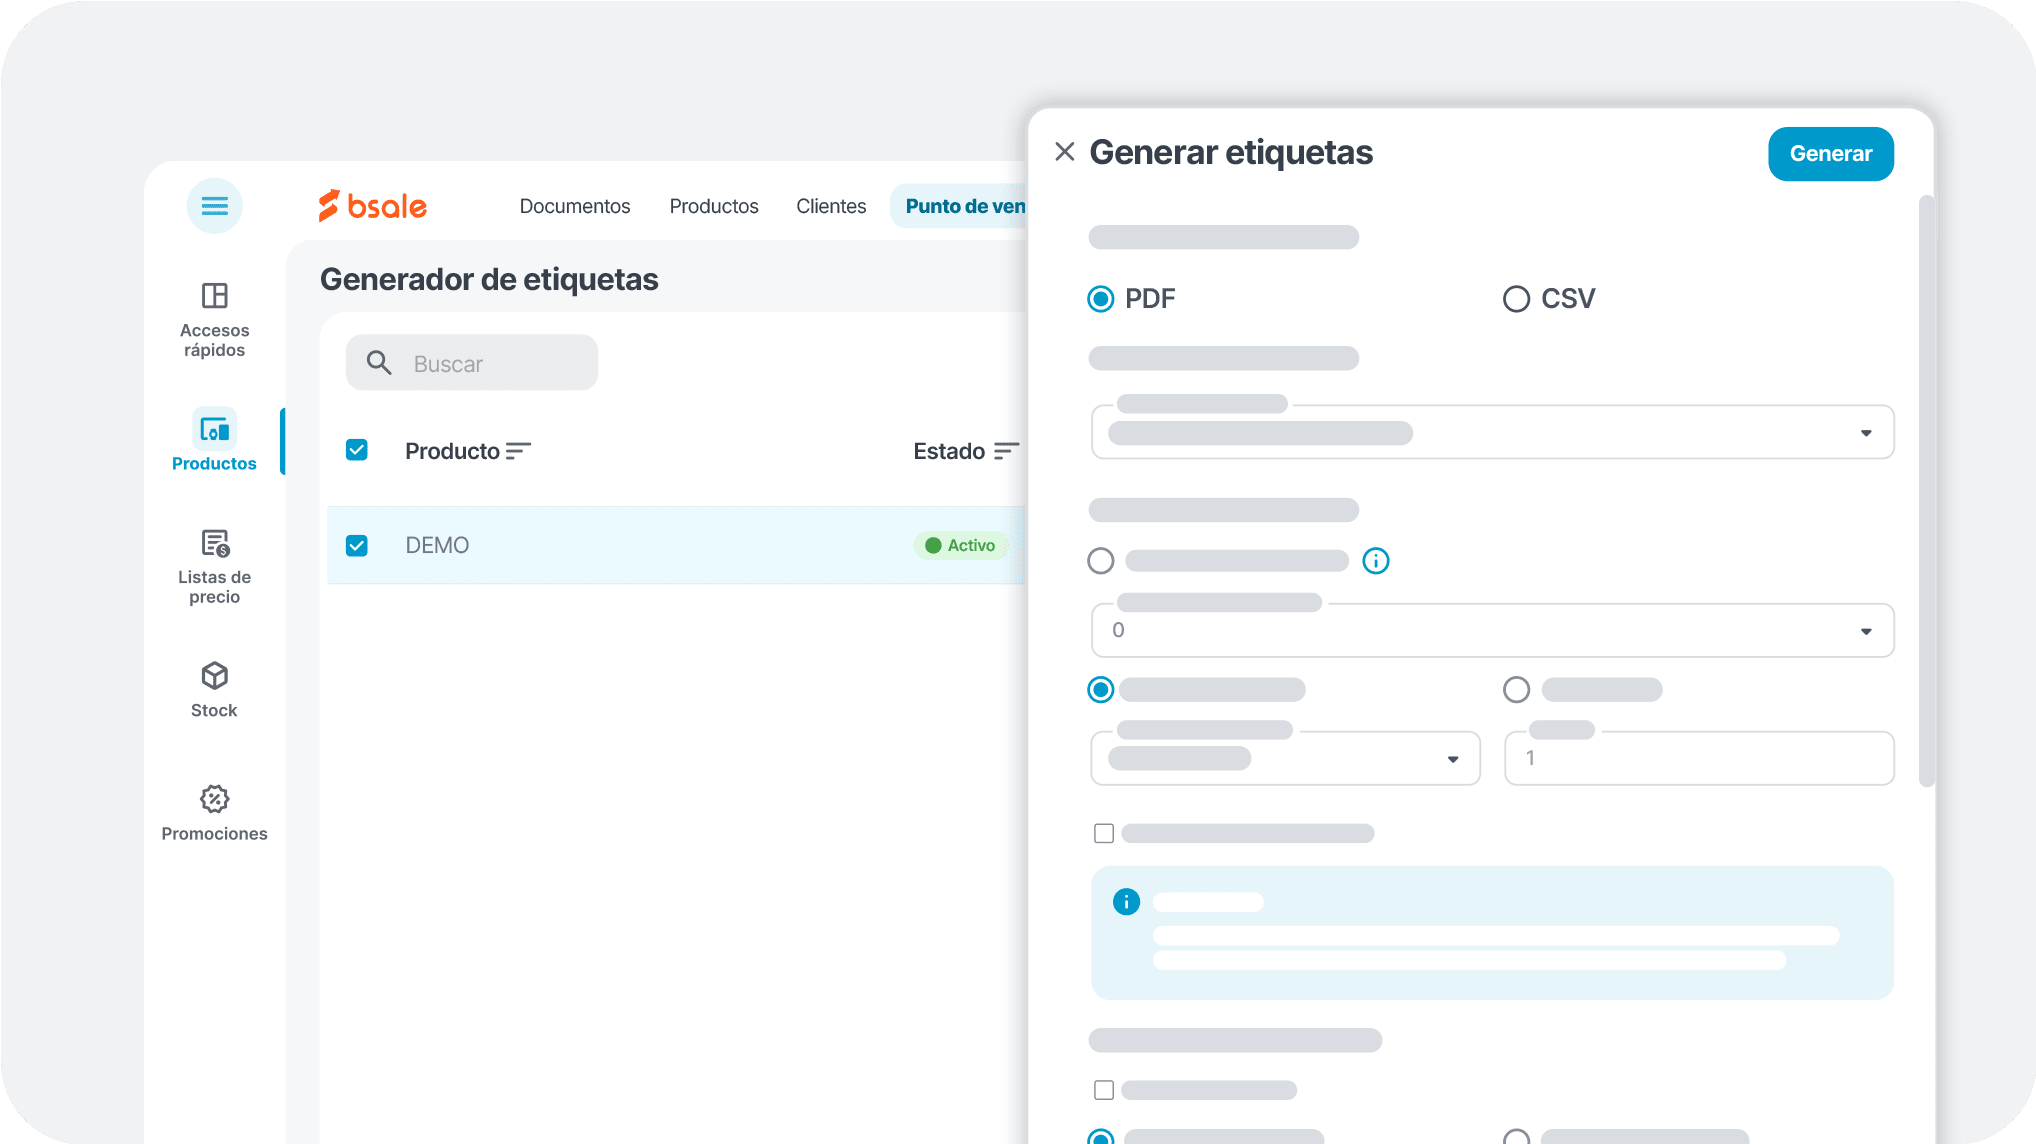Open the Stock section
The height and width of the screenshot is (1144, 2036).
214,688
